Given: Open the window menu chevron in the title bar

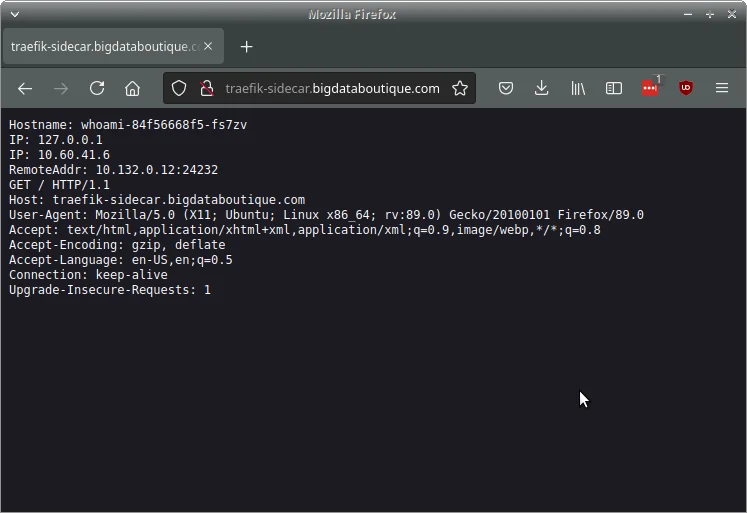Looking at the screenshot, I should point(15,14).
